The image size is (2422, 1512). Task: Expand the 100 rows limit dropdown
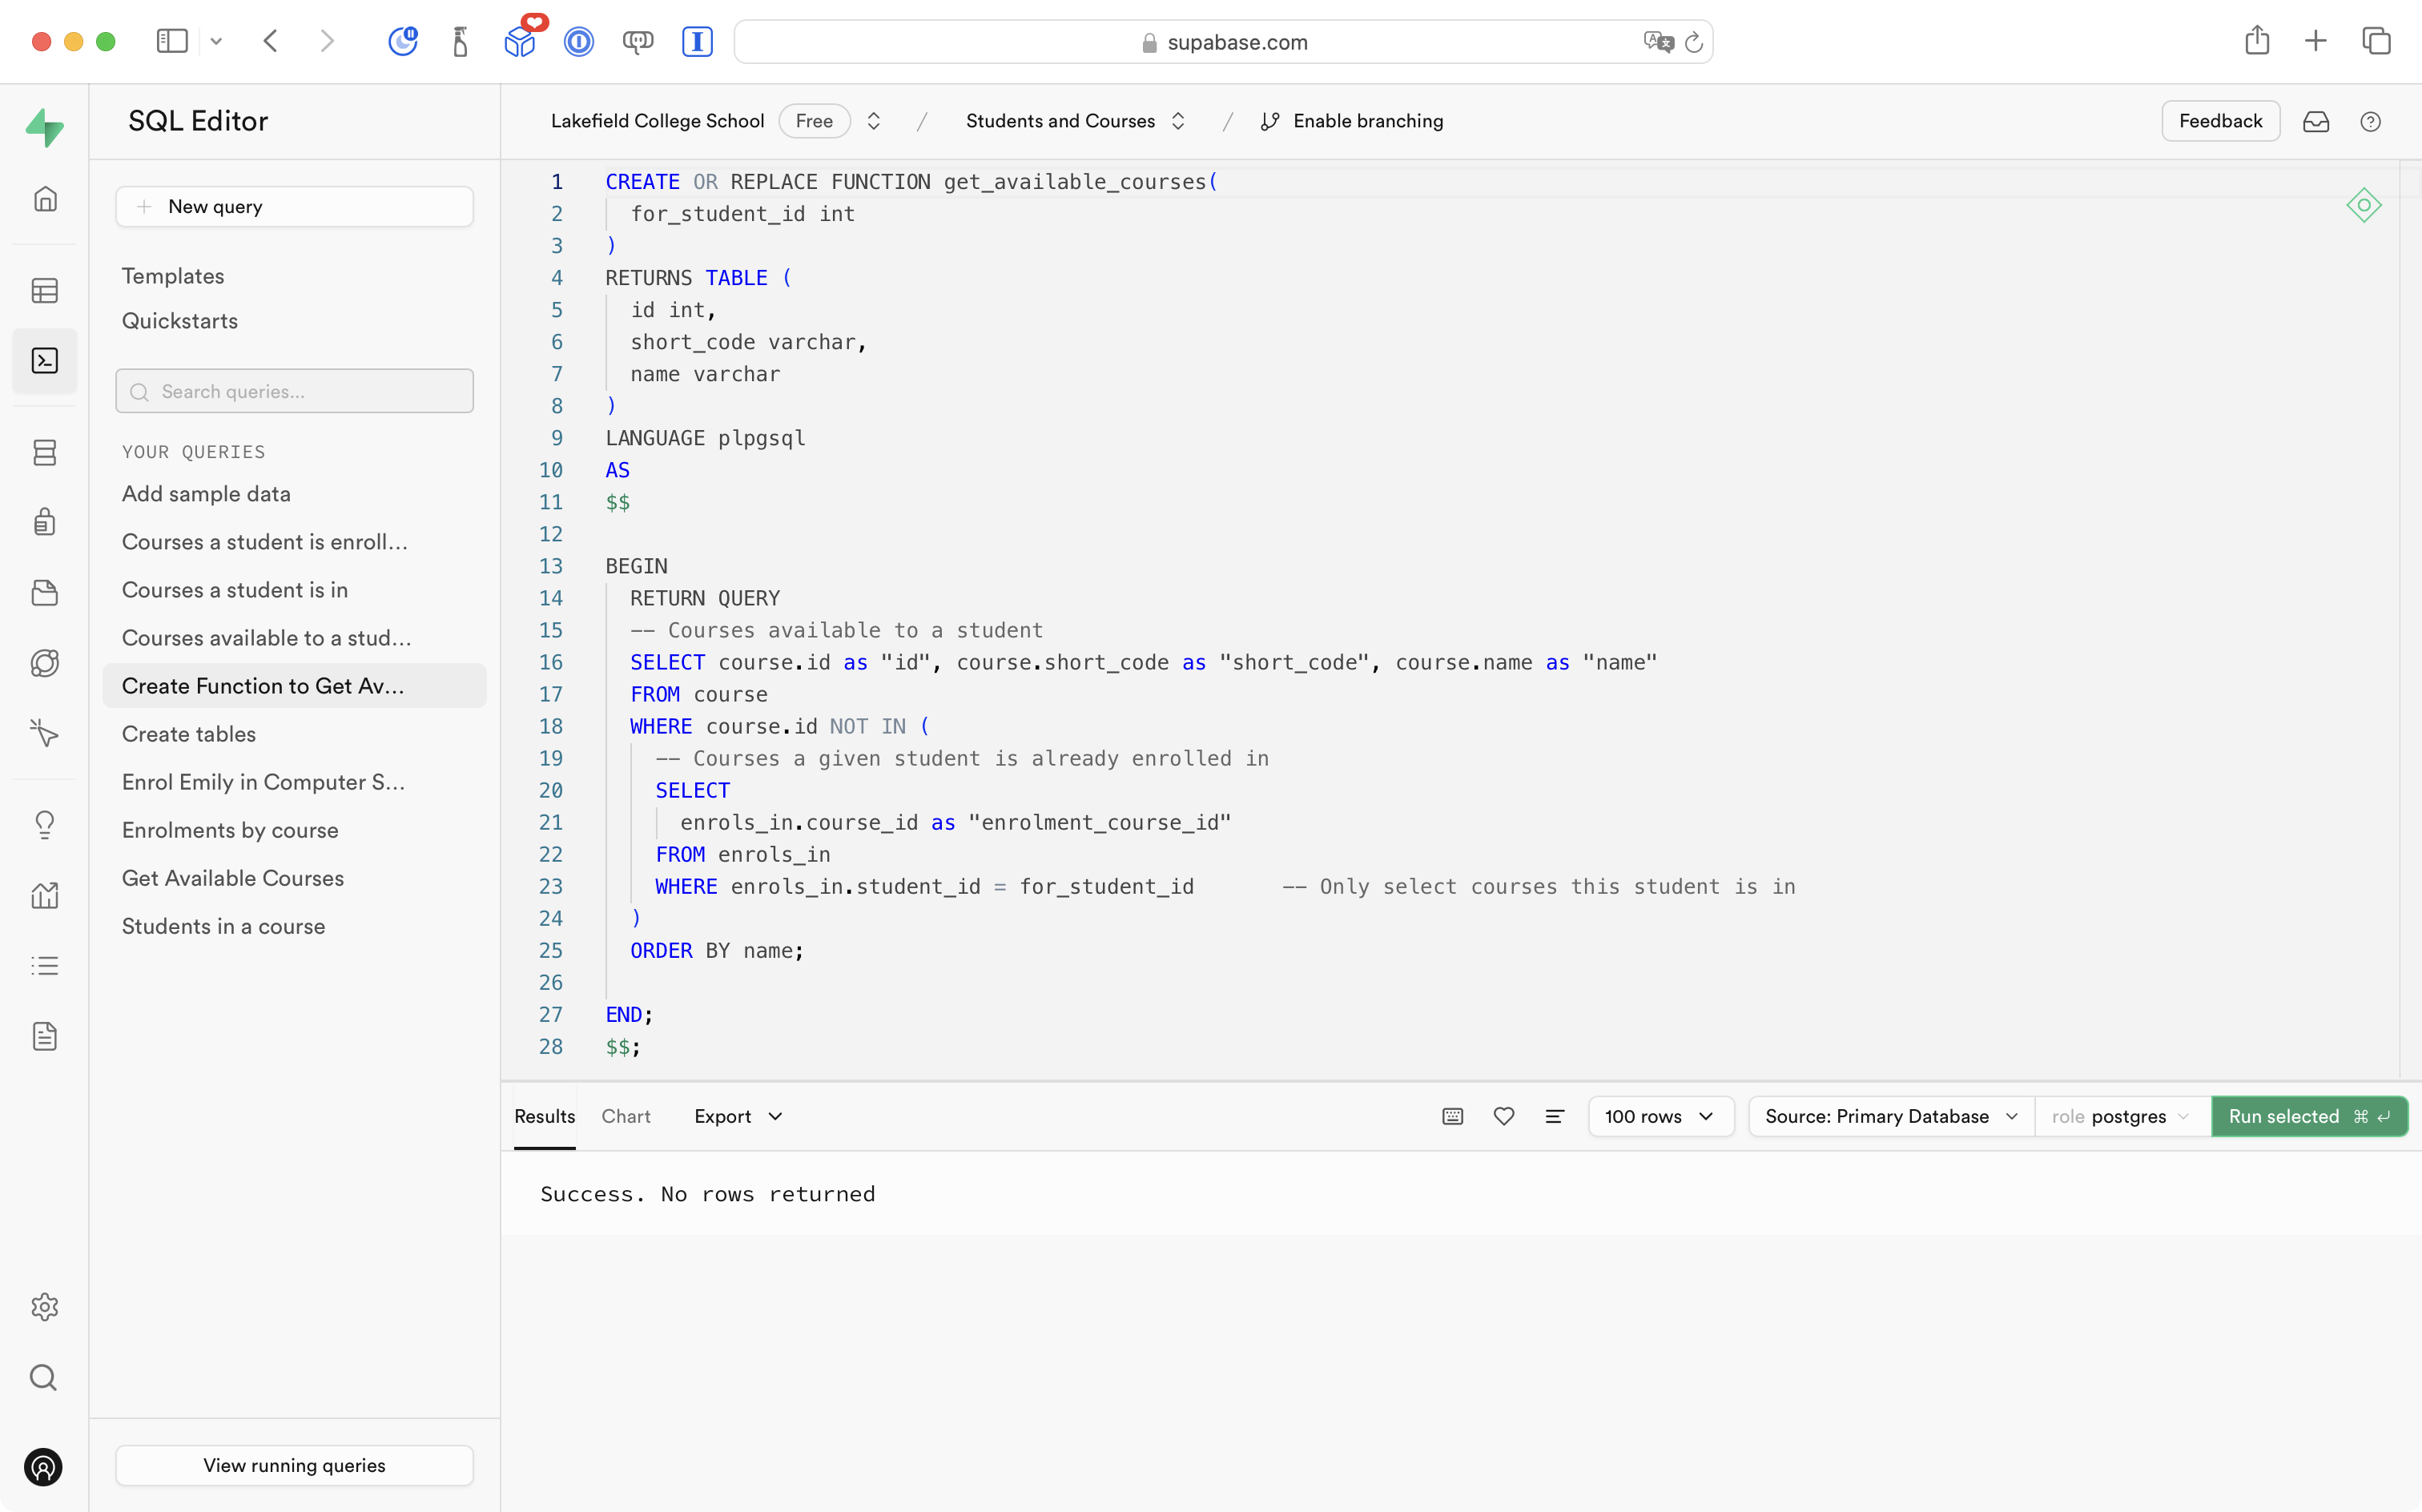1659,1116
